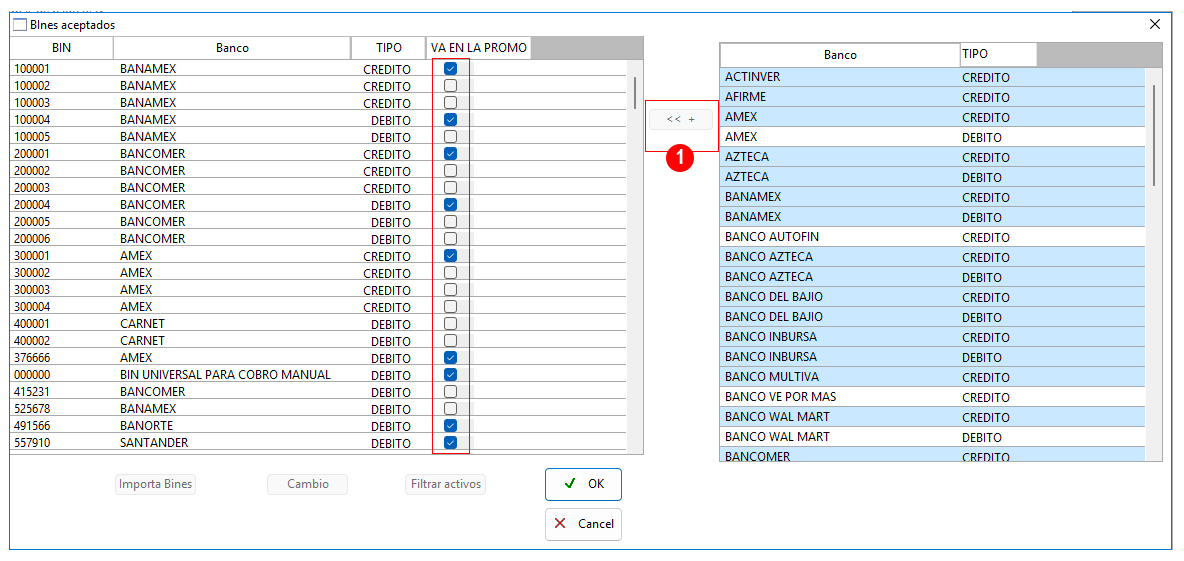Select BANCO VE POR MAS row

(933, 396)
